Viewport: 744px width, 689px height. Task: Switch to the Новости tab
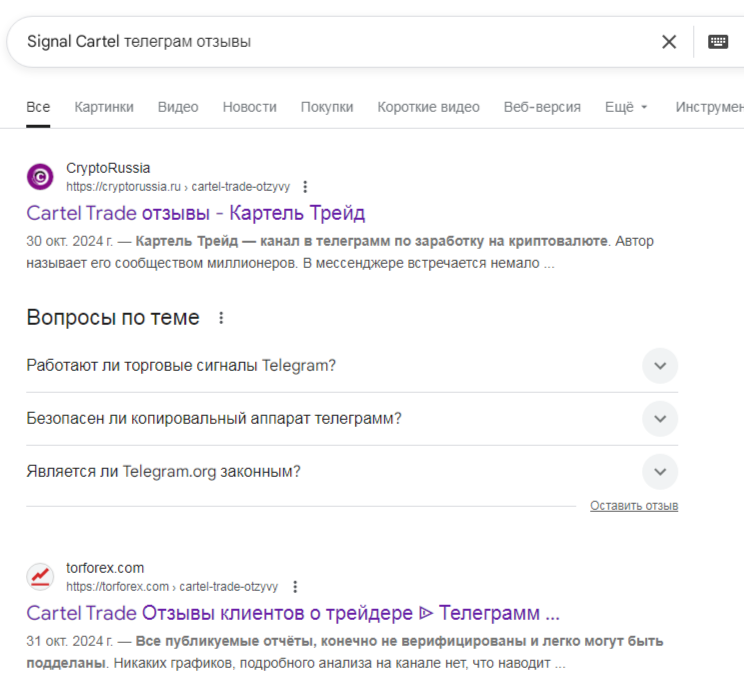249,107
